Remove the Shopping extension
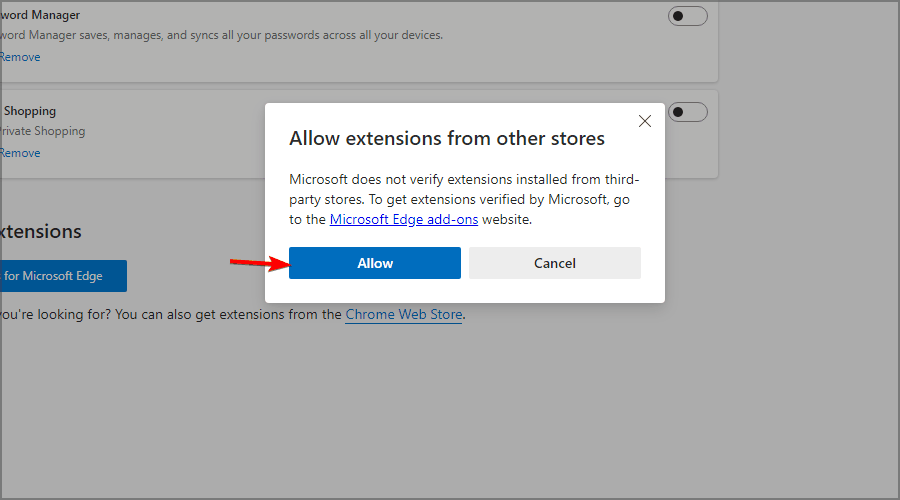Image resolution: width=900 pixels, height=500 pixels. [x=20, y=153]
